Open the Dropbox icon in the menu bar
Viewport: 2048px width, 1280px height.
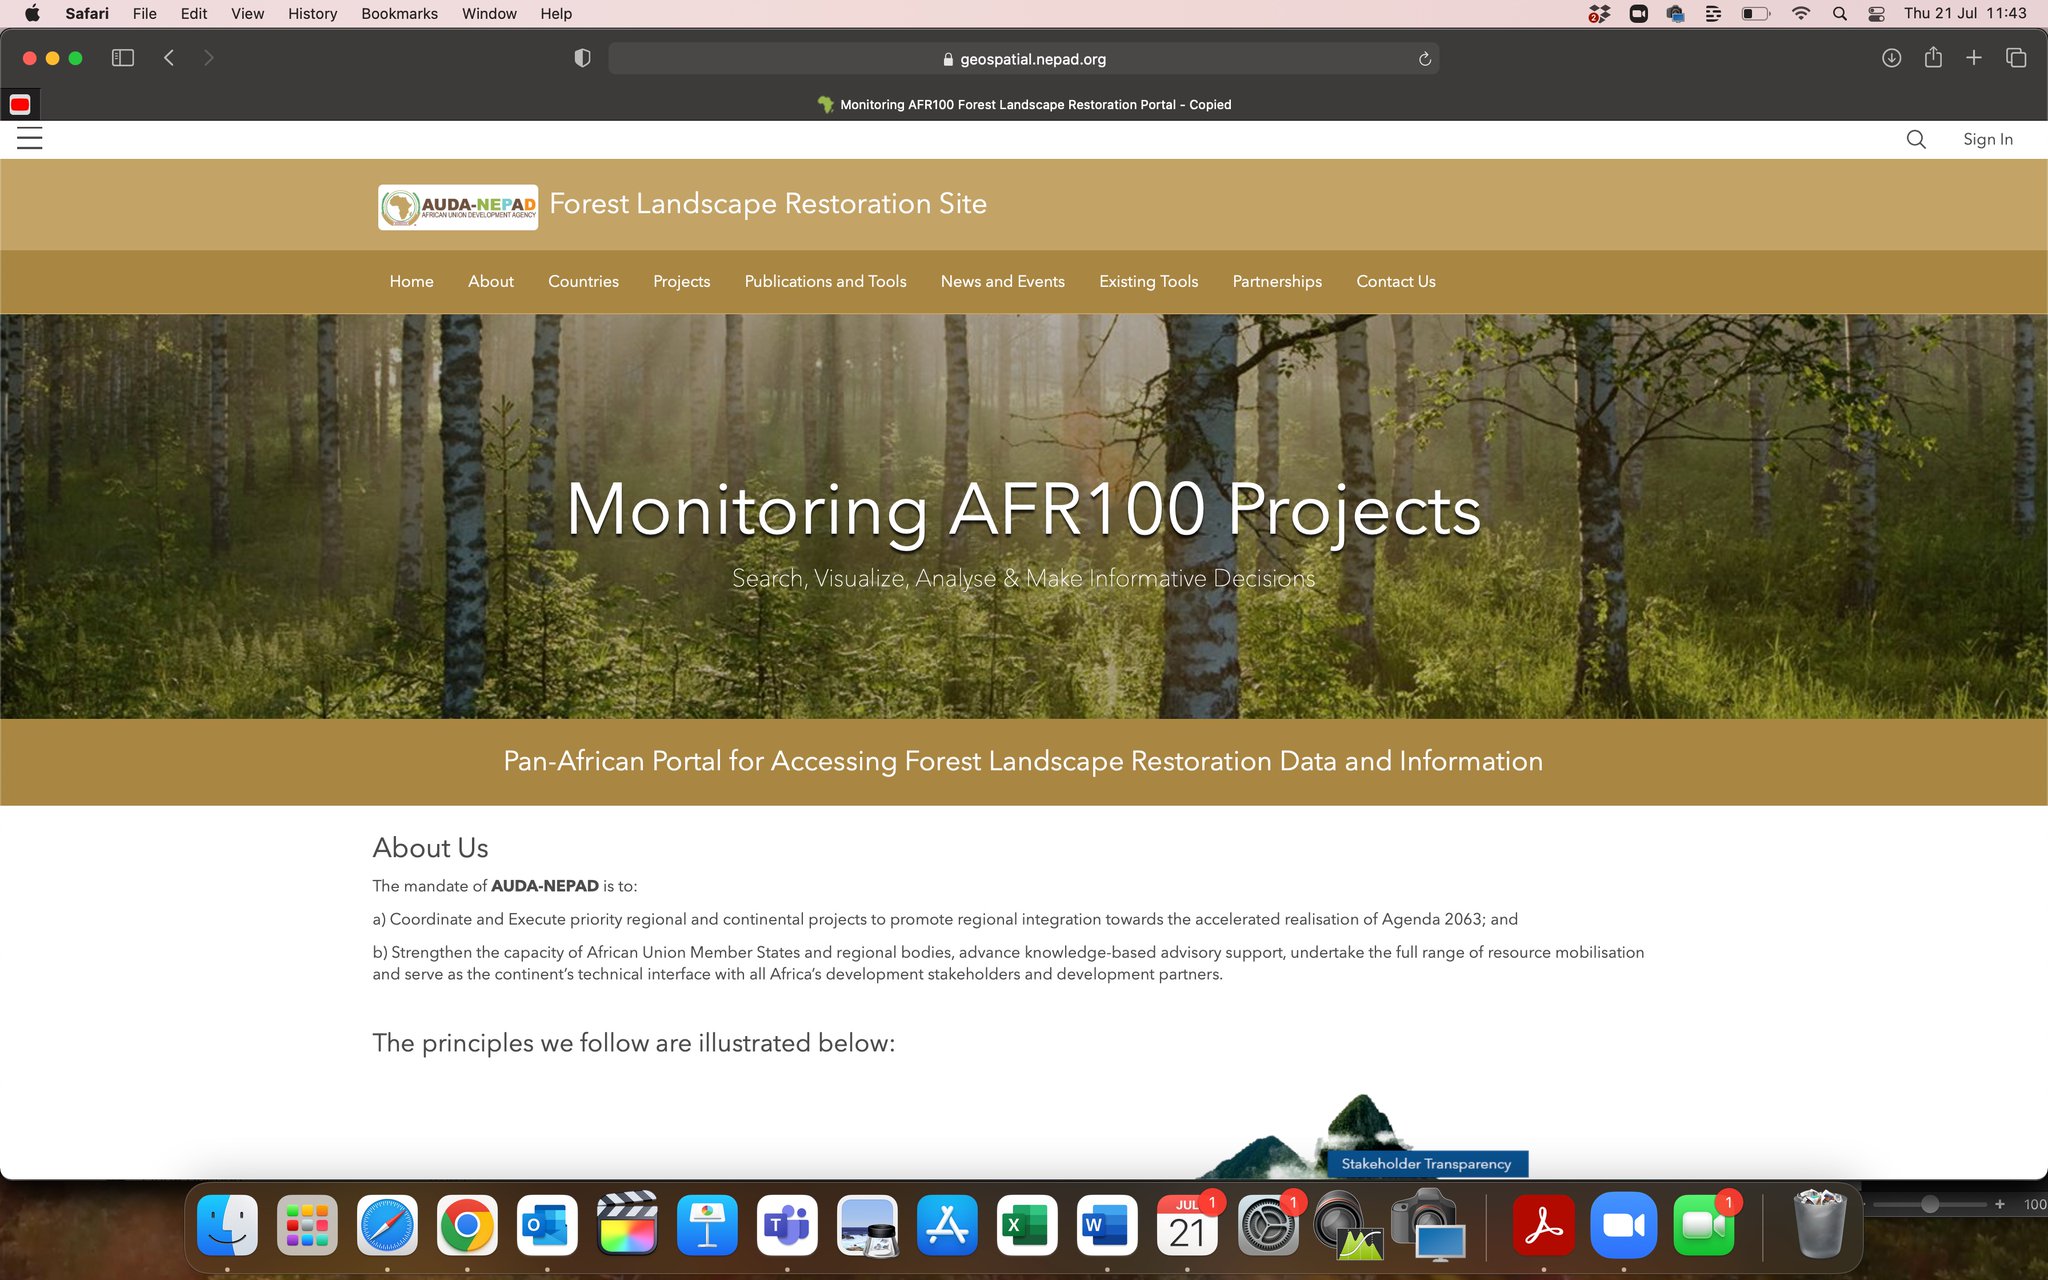[1598, 13]
